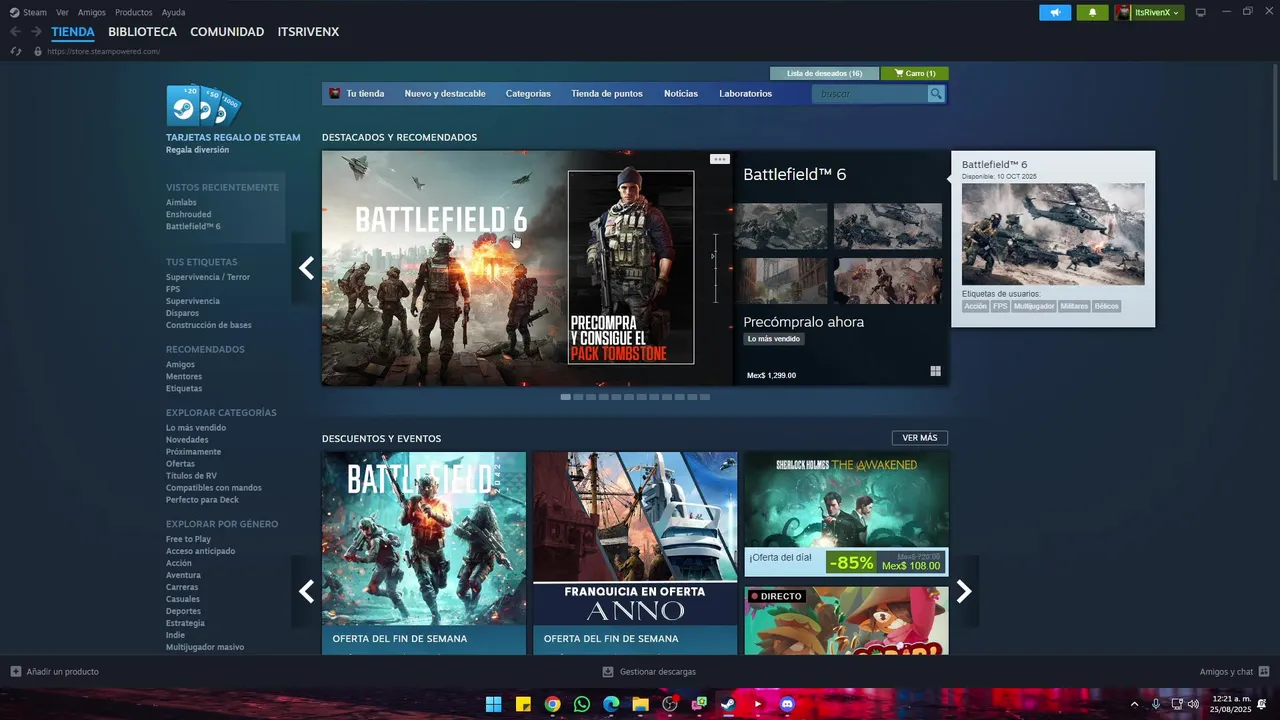This screenshot has width=1280, height=720.
Task: Open Gestionar descargas
Action: [x=649, y=672]
